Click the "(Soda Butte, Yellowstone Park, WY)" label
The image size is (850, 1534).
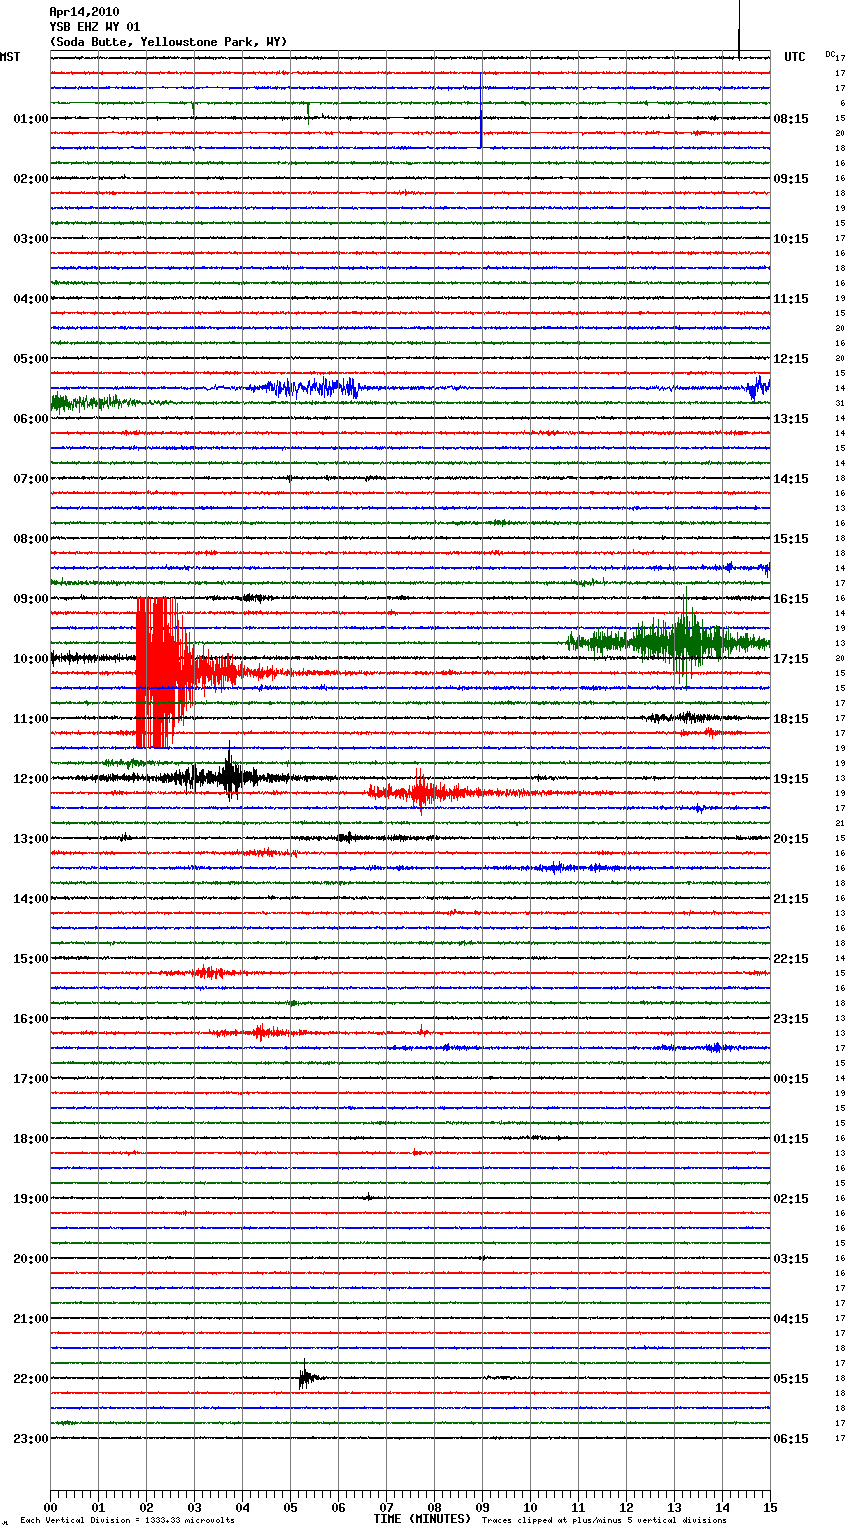[x=168, y=42]
